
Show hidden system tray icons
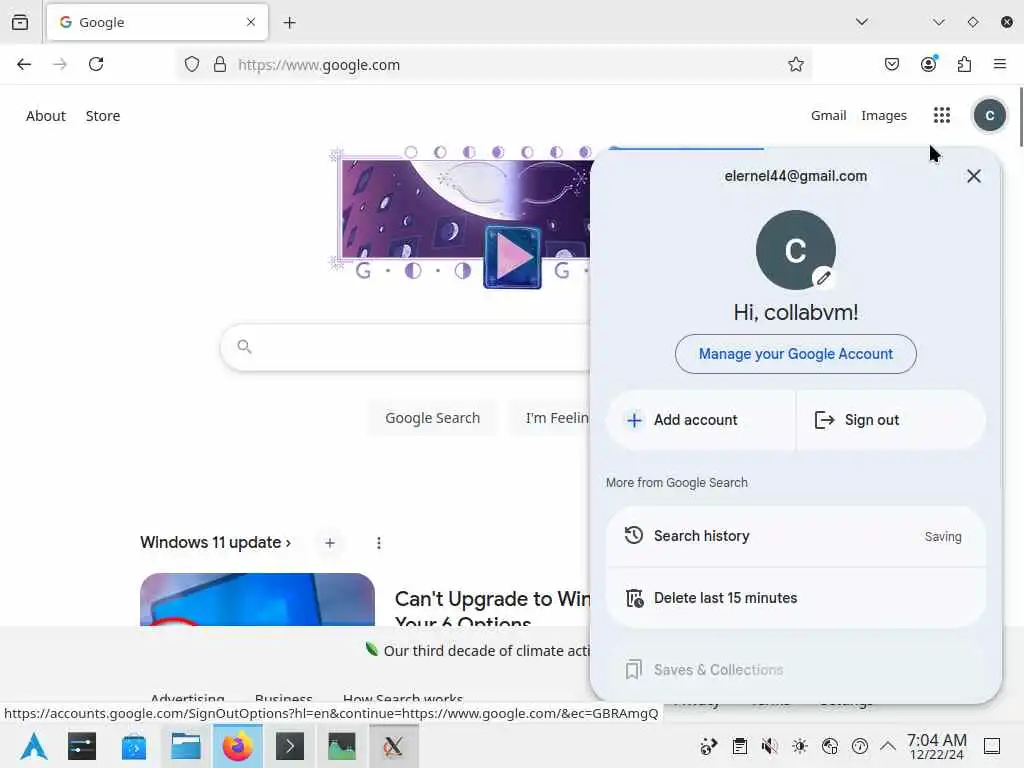[x=888, y=746]
